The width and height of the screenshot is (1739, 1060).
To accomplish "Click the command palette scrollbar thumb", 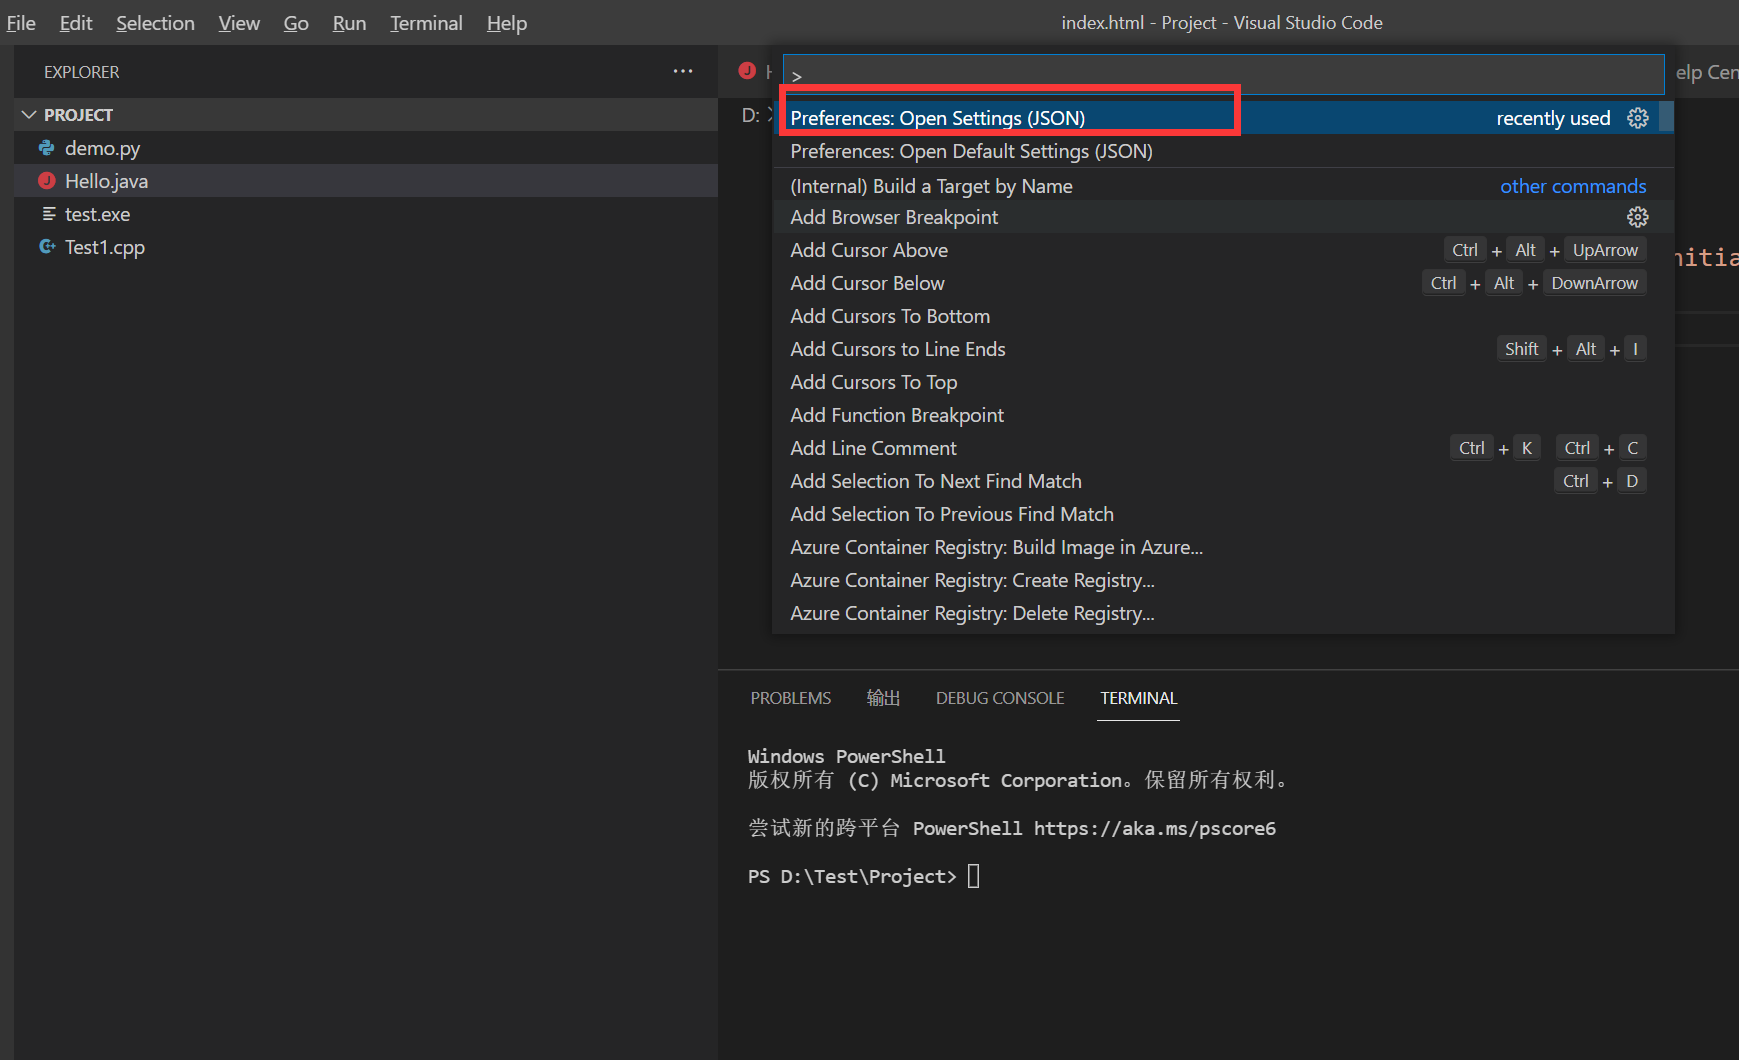I will click(x=1667, y=116).
